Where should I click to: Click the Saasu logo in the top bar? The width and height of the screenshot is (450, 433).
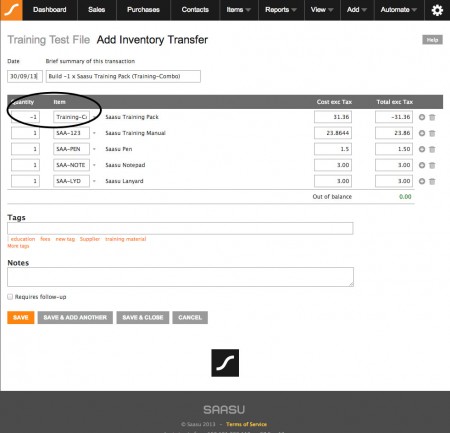click(x=11, y=10)
